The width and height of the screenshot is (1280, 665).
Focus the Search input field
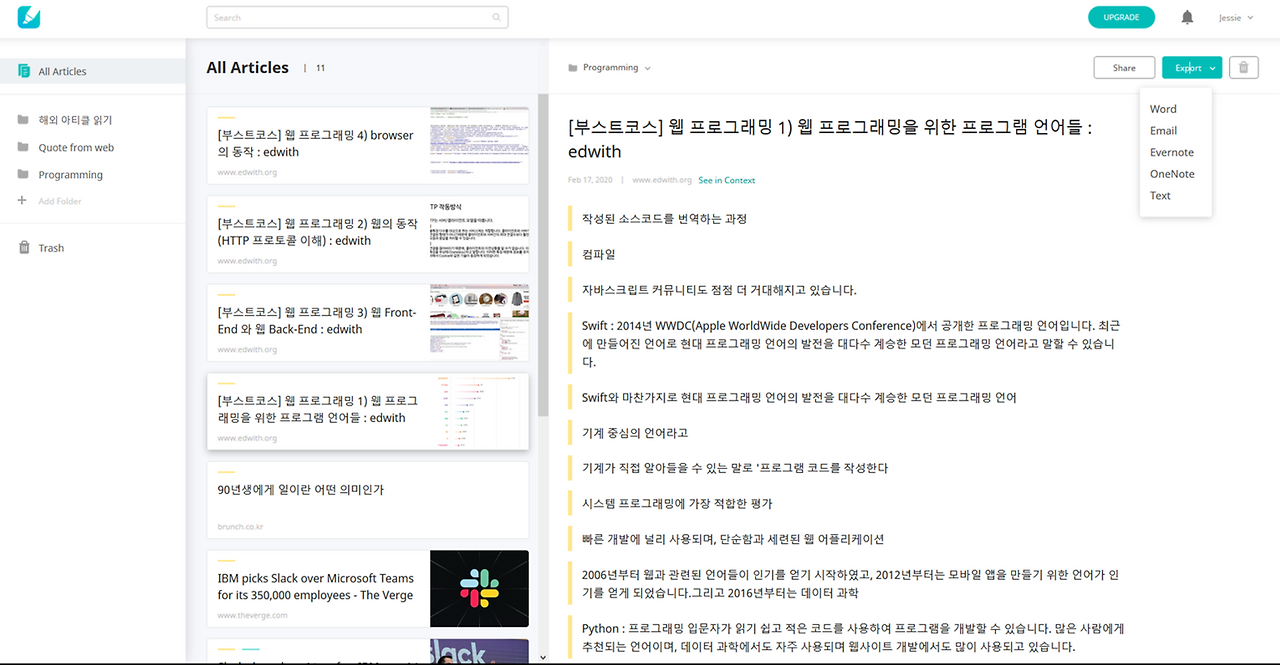357,17
